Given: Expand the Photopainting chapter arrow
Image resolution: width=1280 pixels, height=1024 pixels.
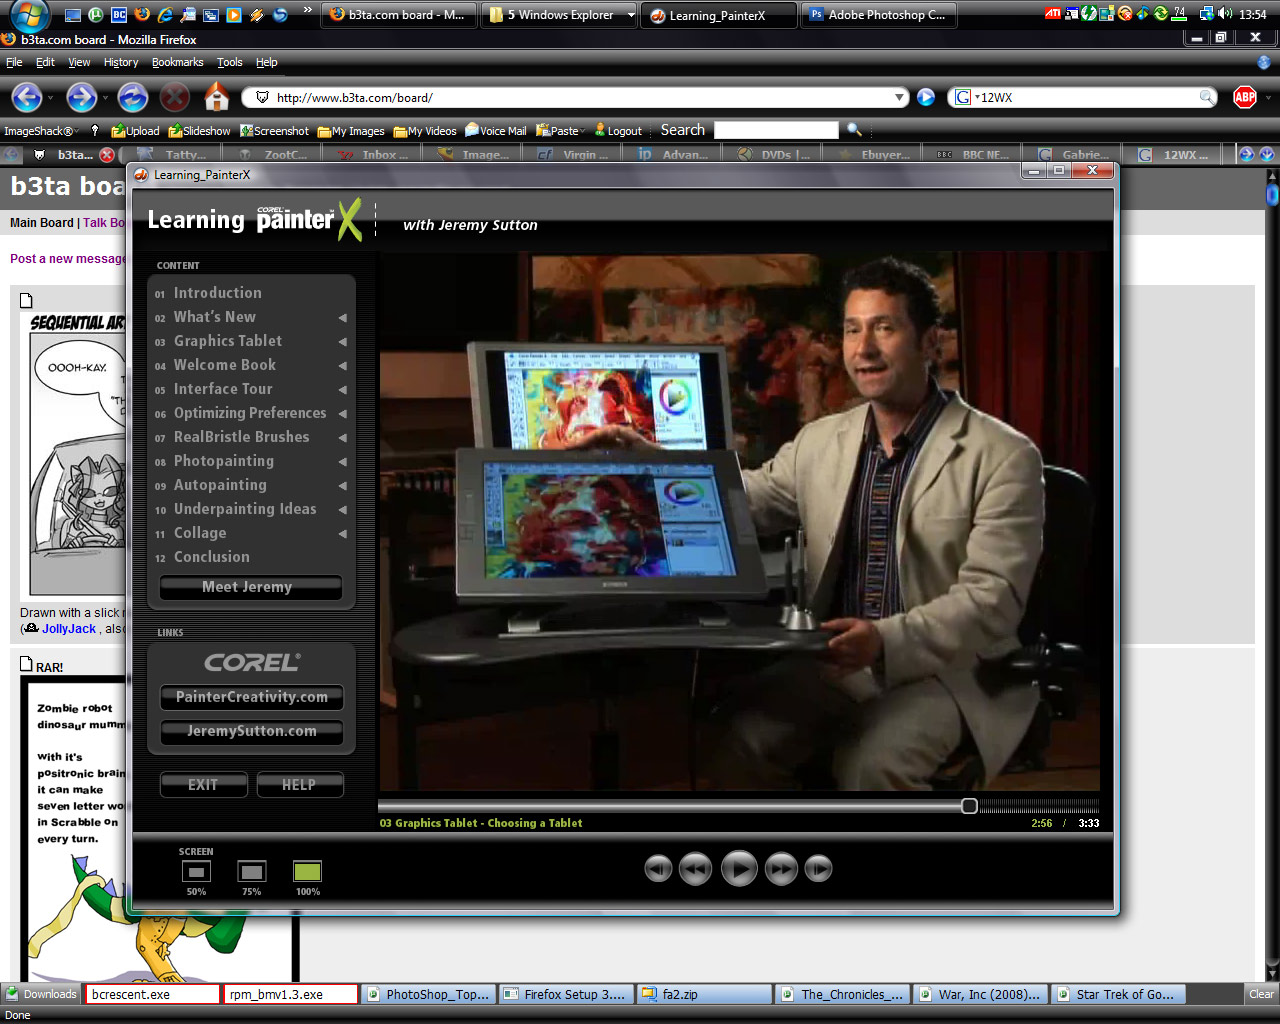Looking at the screenshot, I should click(343, 462).
